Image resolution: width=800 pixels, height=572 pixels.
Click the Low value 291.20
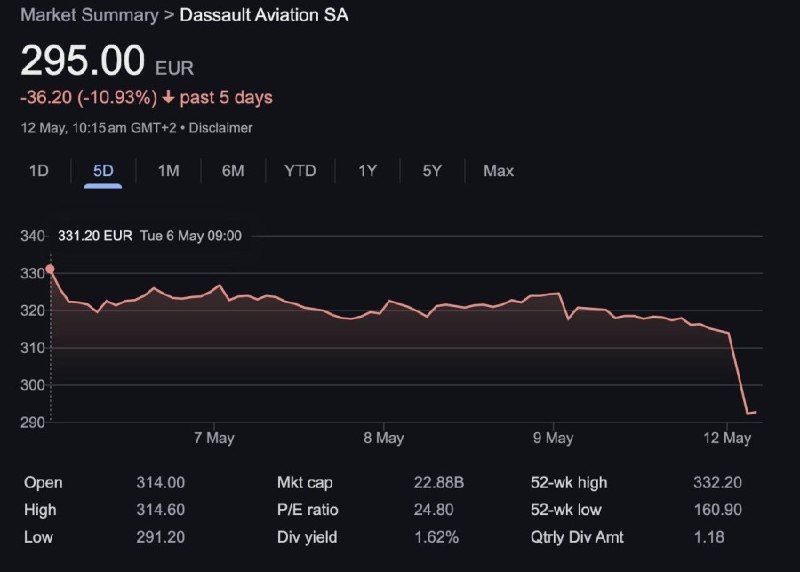click(161, 537)
